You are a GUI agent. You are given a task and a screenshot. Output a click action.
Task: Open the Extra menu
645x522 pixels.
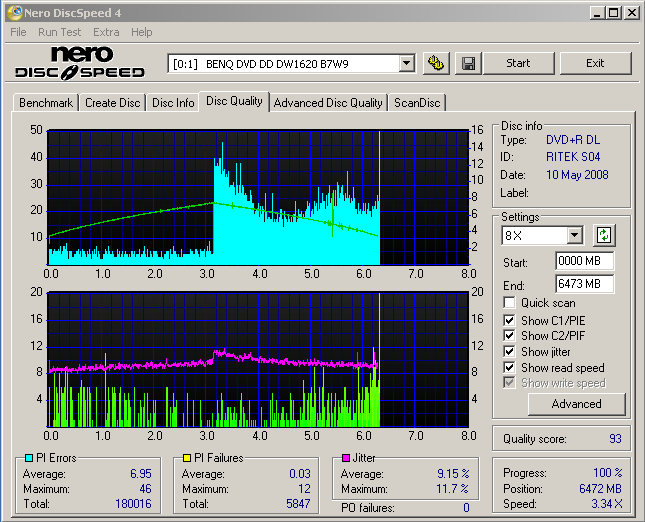tap(106, 32)
